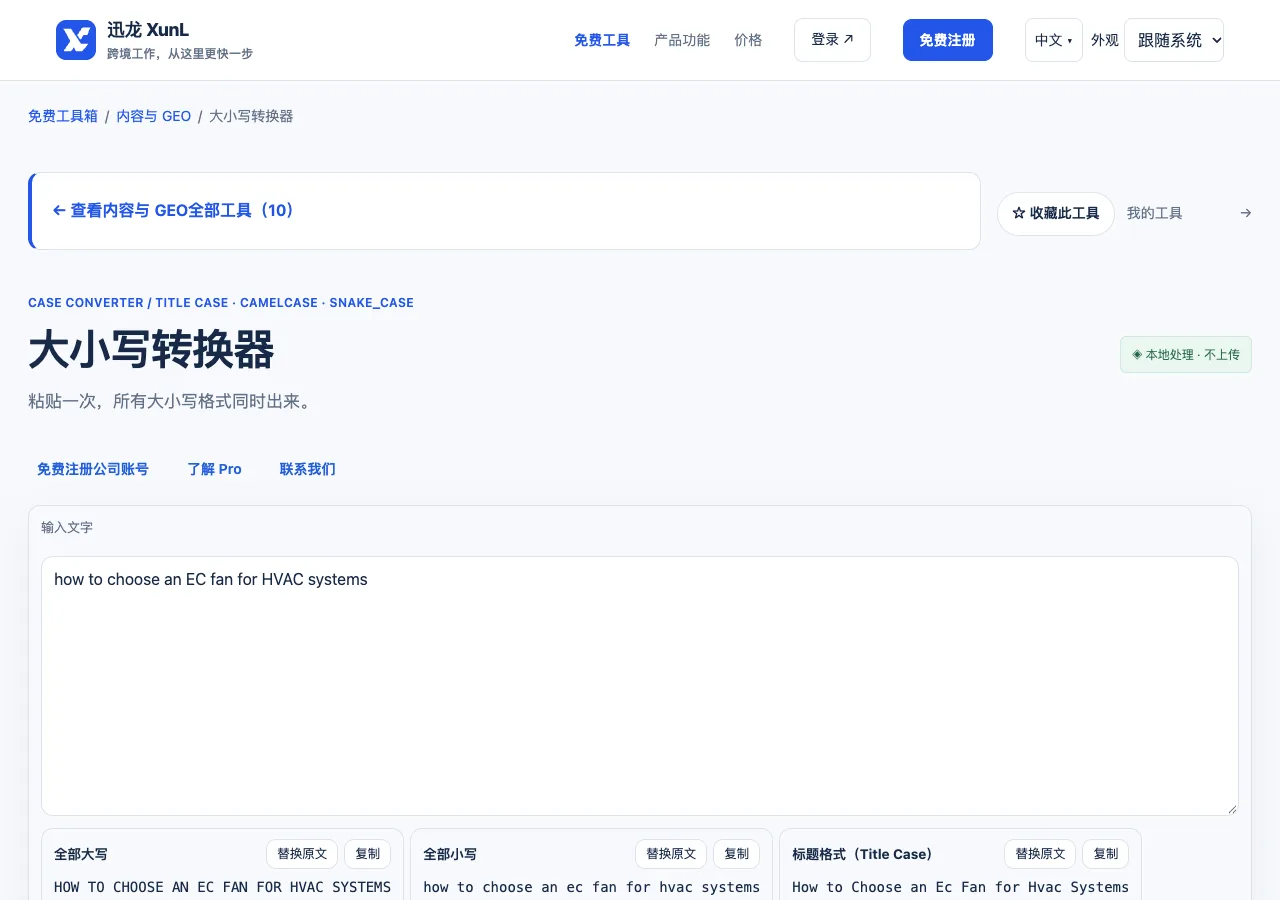Open 内容与 GEO breadcrumb link
Image resolution: width=1280 pixels, height=900 pixels.
coord(153,116)
